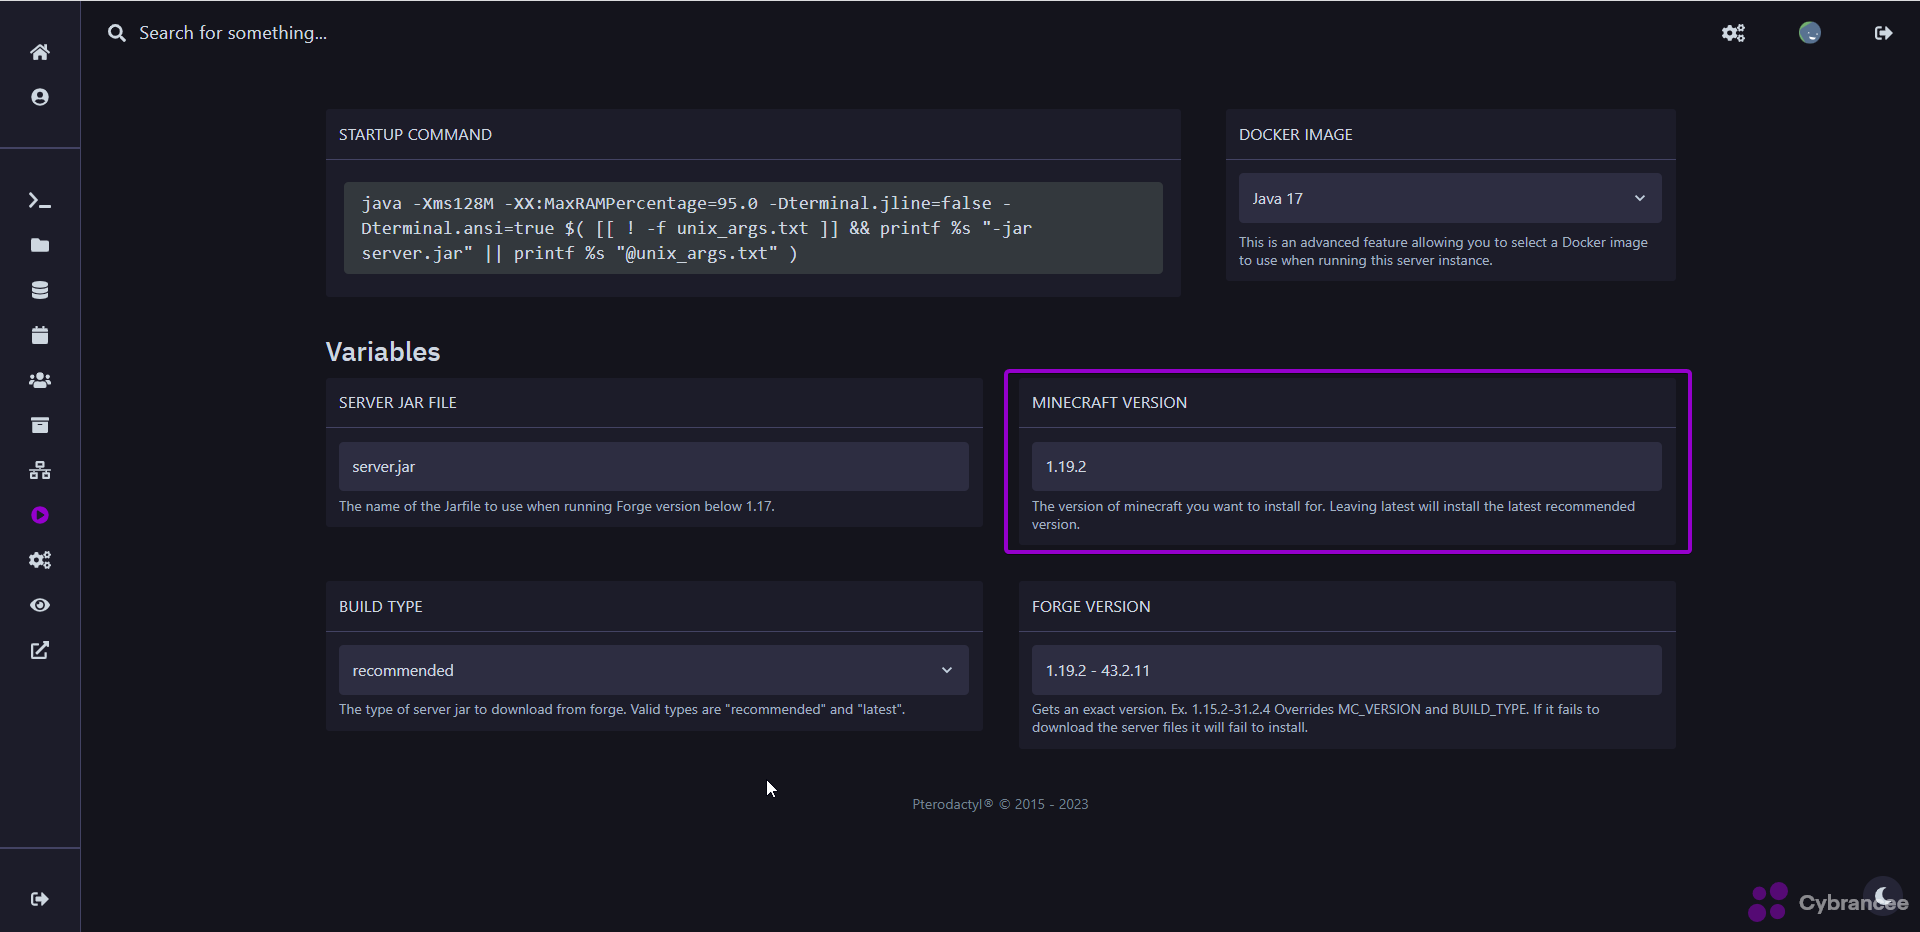
Task: Open the Network icon in sidebar
Action: click(x=39, y=471)
